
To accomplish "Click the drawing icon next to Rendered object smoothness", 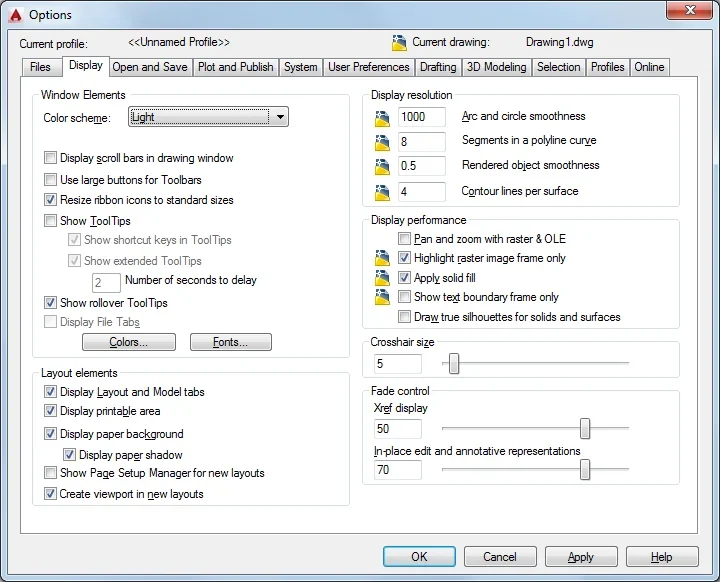I will (x=382, y=167).
